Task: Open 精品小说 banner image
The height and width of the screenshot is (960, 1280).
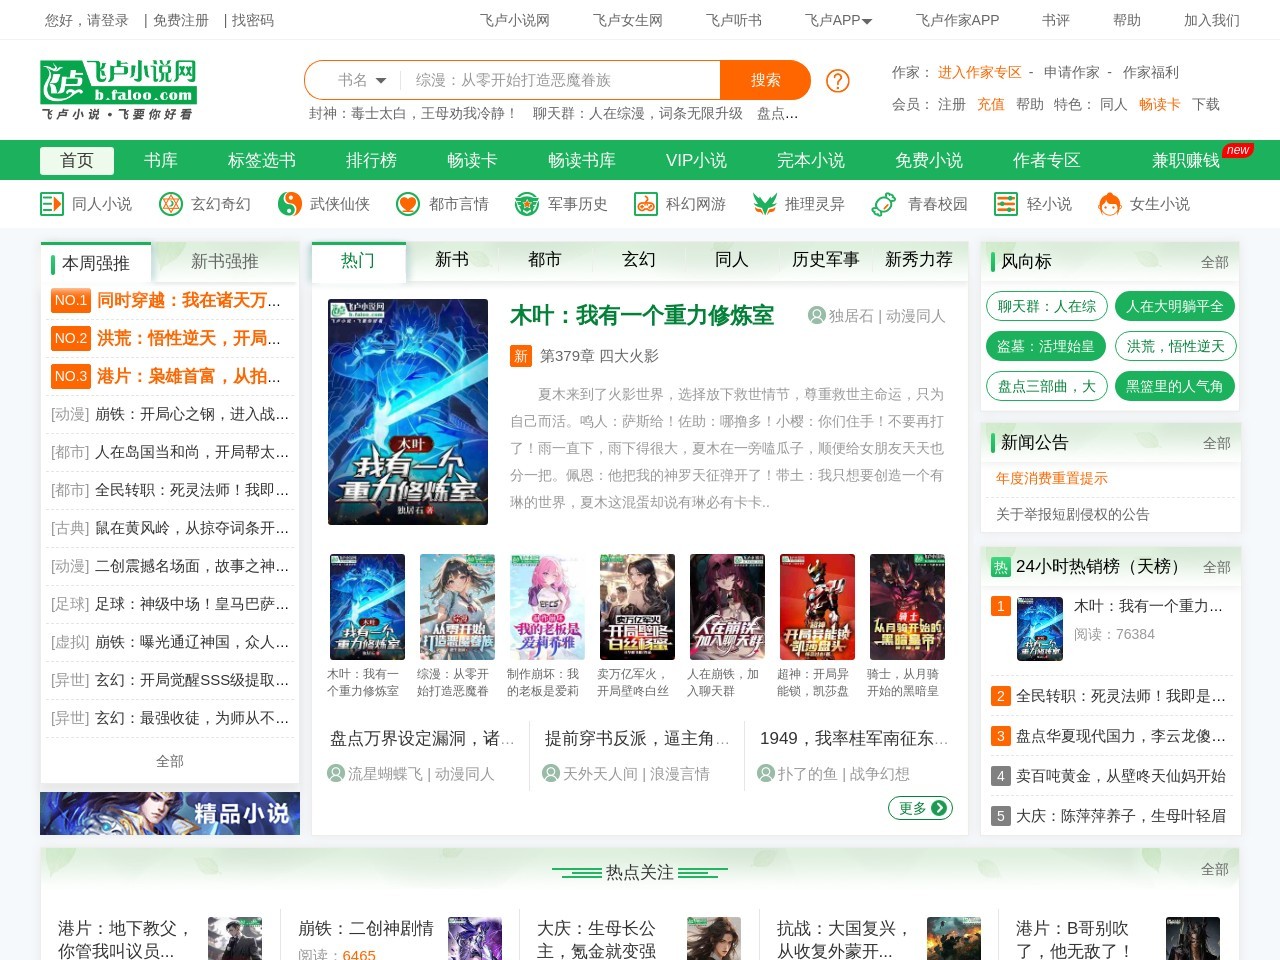Action: point(170,813)
